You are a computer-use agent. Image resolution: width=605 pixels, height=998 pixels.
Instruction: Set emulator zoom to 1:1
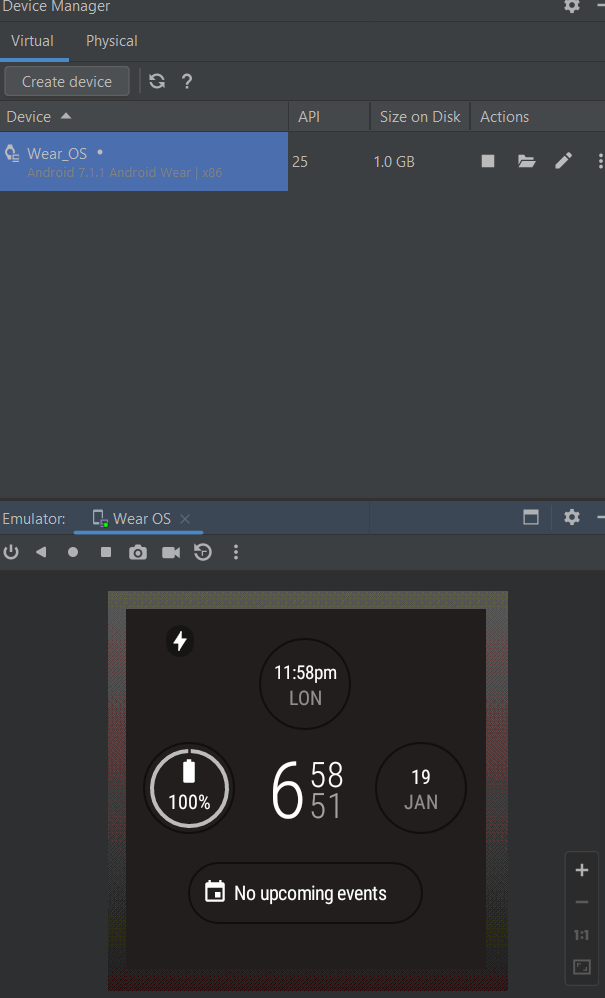pos(581,935)
